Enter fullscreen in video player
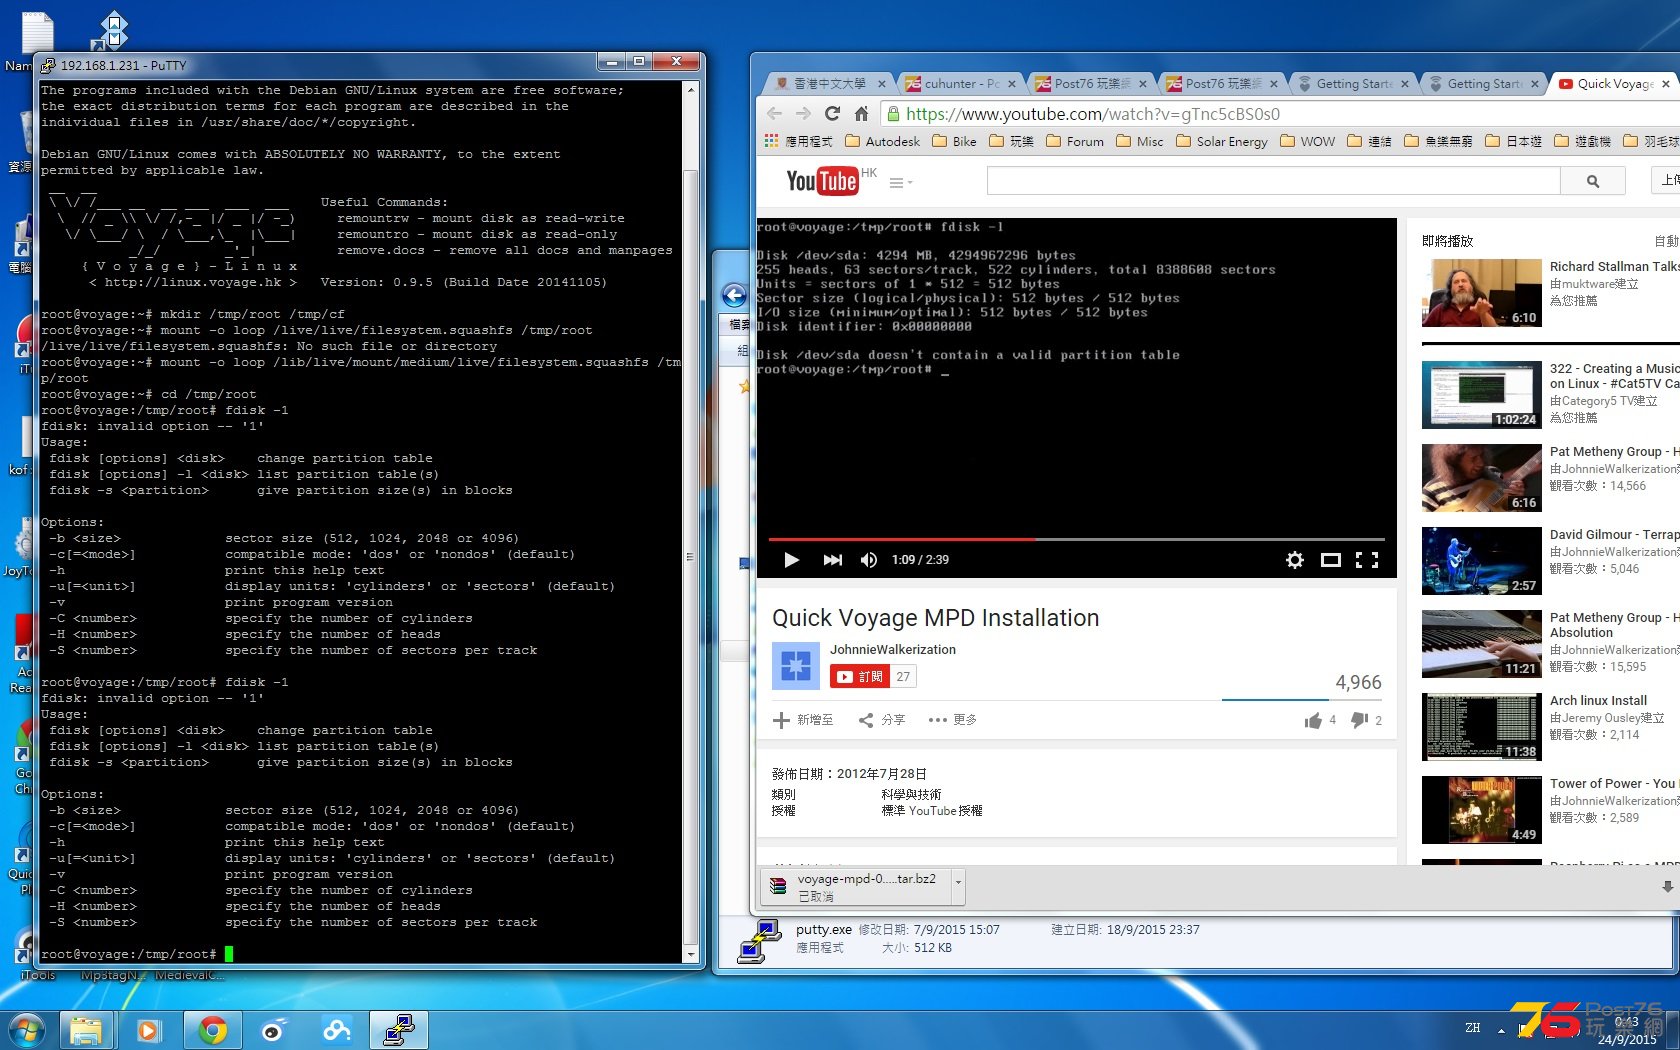The width and height of the screenshot is (1680, 1050). [x=1366, y=560]
